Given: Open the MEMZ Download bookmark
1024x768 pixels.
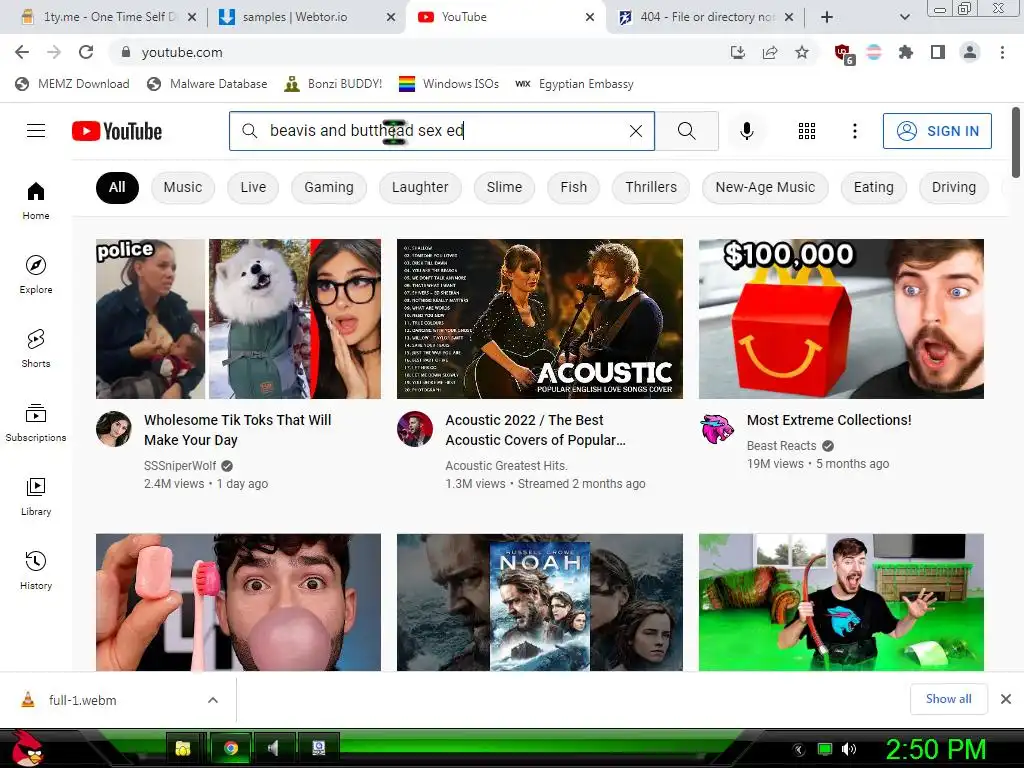Looking at the screenshot, I should pyautogui.click(x=72, y=84).
